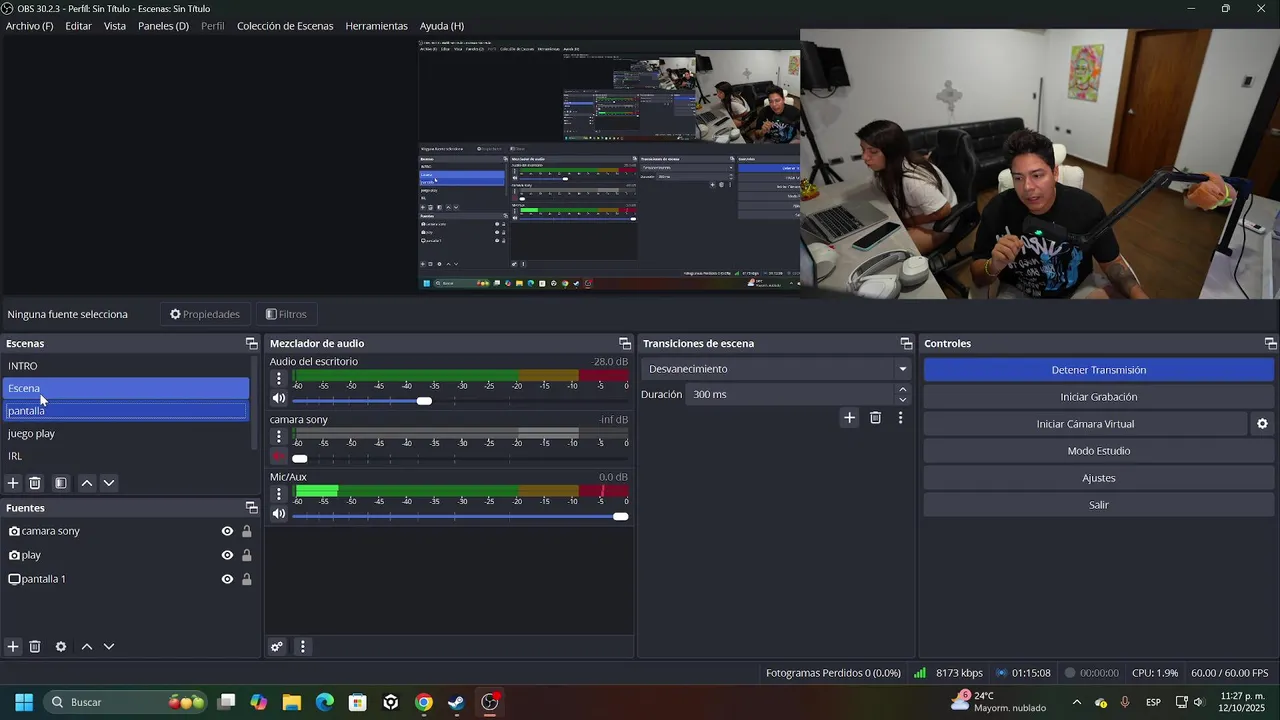Lock the camara sony source
Screen dimensions: 1280x720
(246, 531)
